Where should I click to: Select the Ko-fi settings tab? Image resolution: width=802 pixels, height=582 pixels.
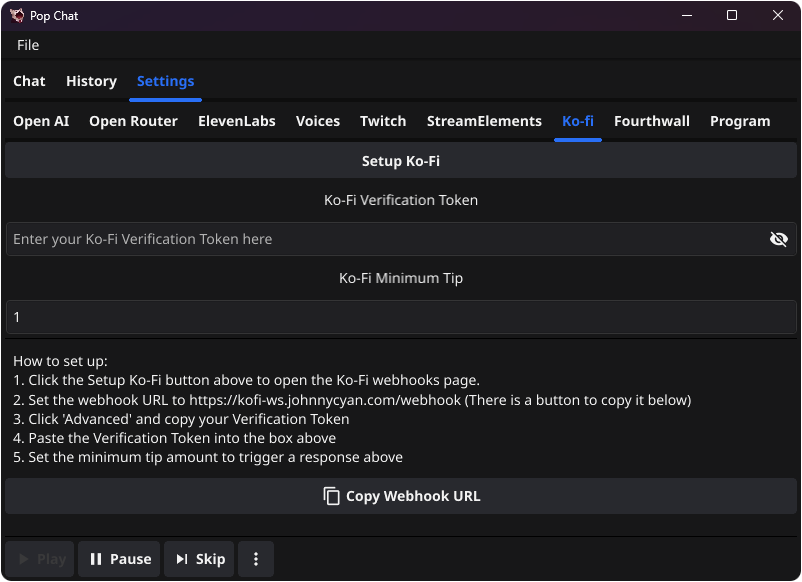(577, 121)
